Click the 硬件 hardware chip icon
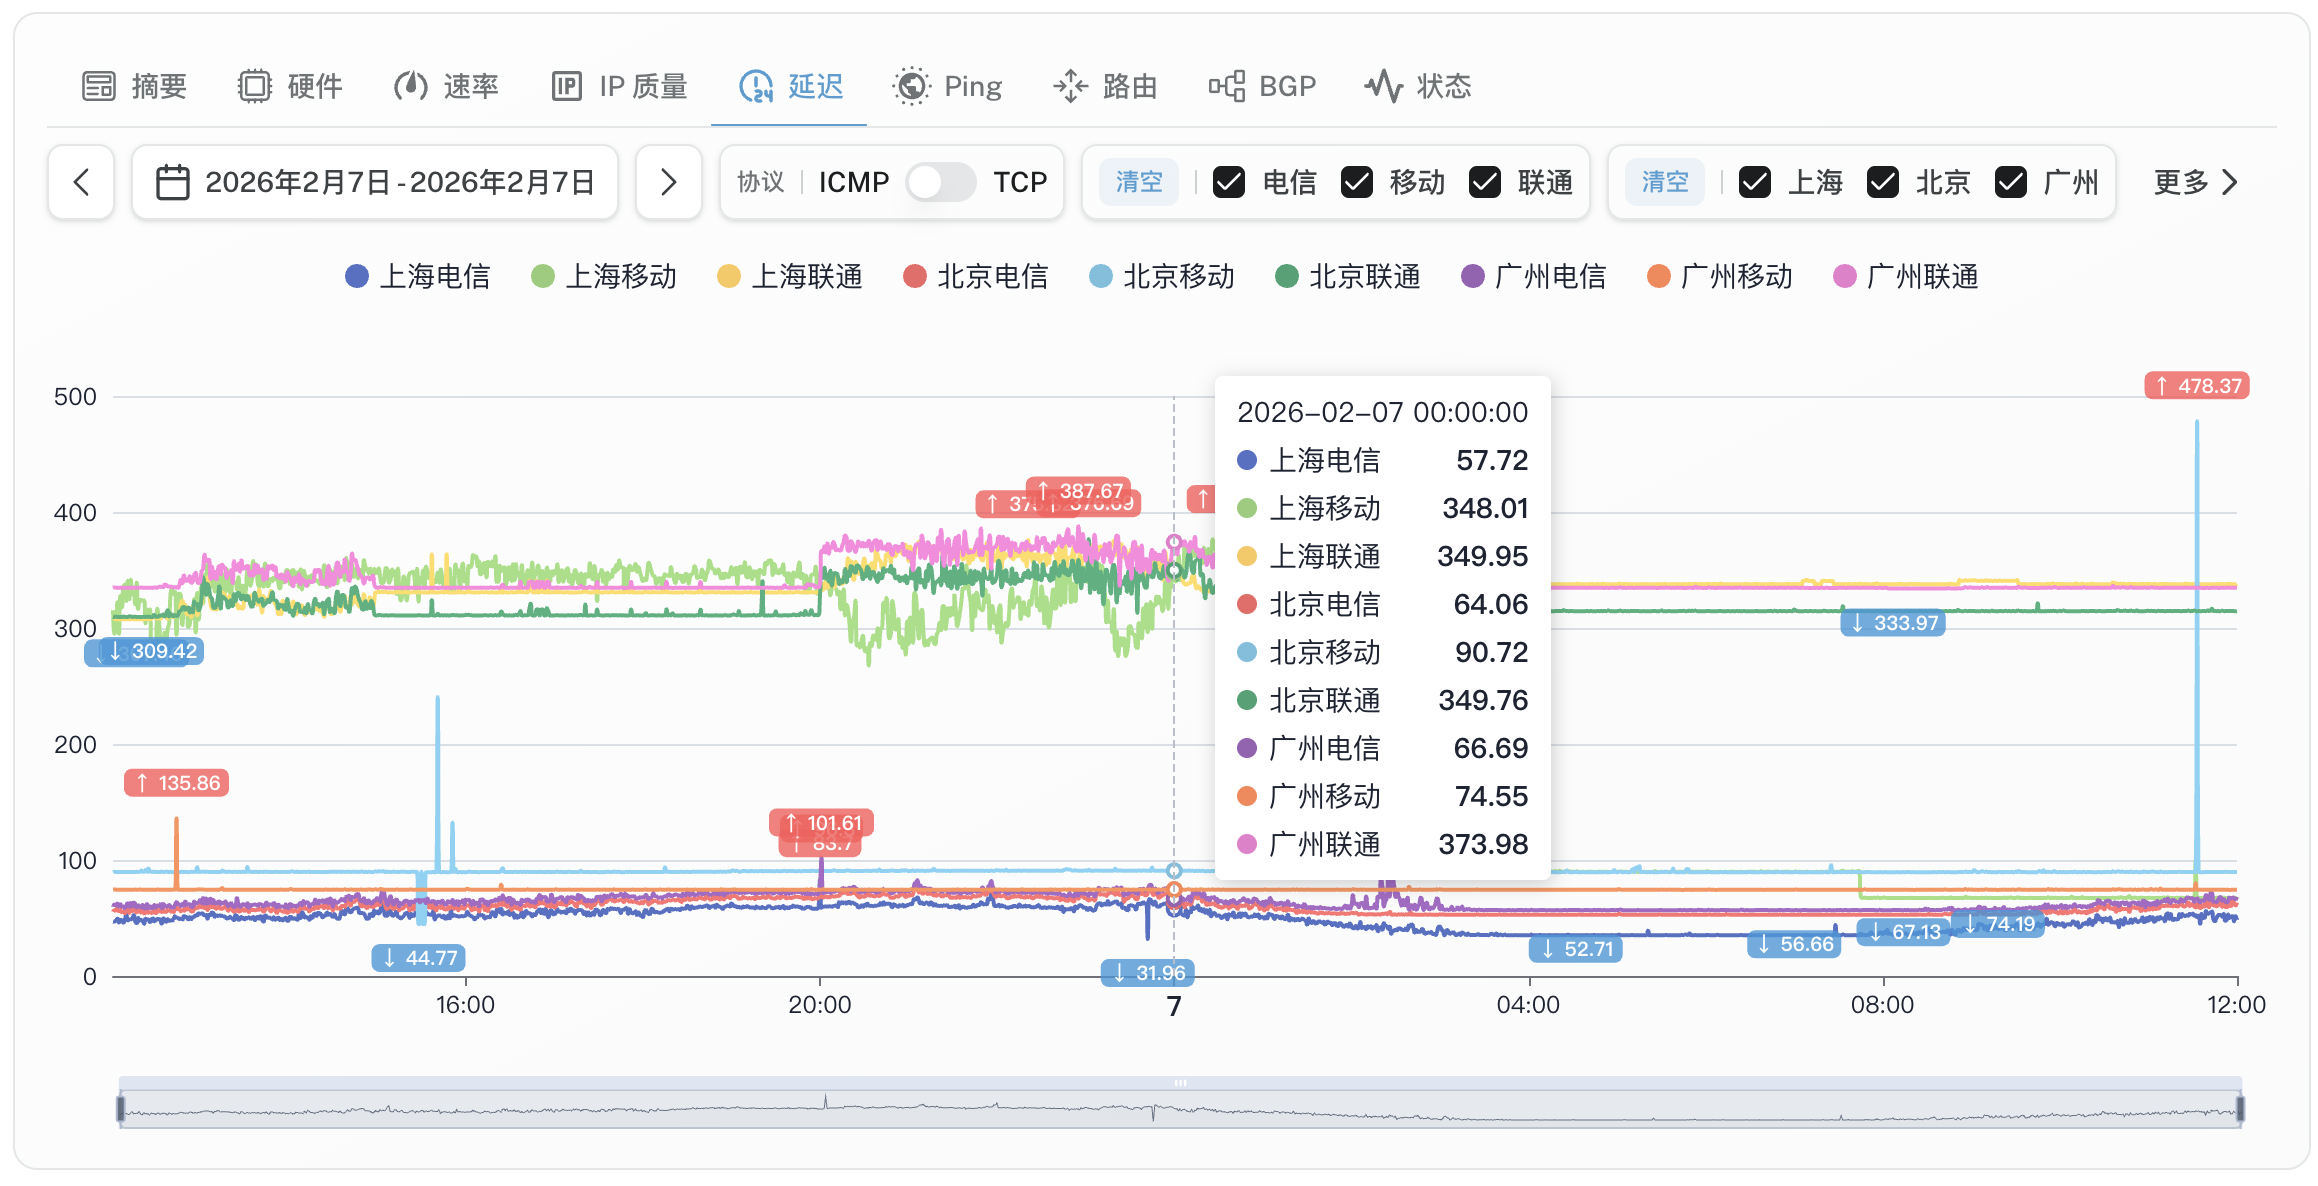The height and width of the screenshot is (1186, 2318). 254,87
